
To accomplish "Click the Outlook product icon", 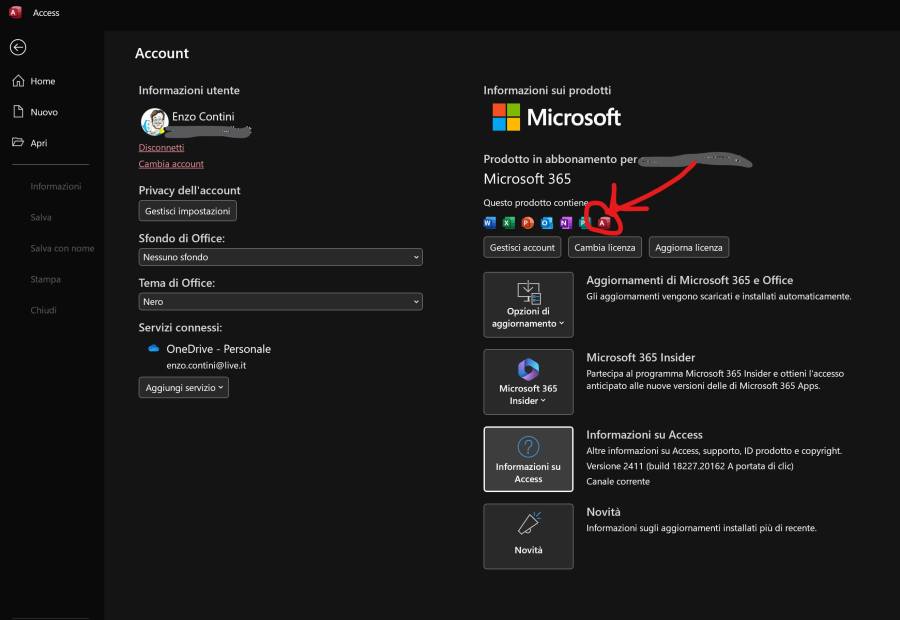I will click(x=546, y=222).
